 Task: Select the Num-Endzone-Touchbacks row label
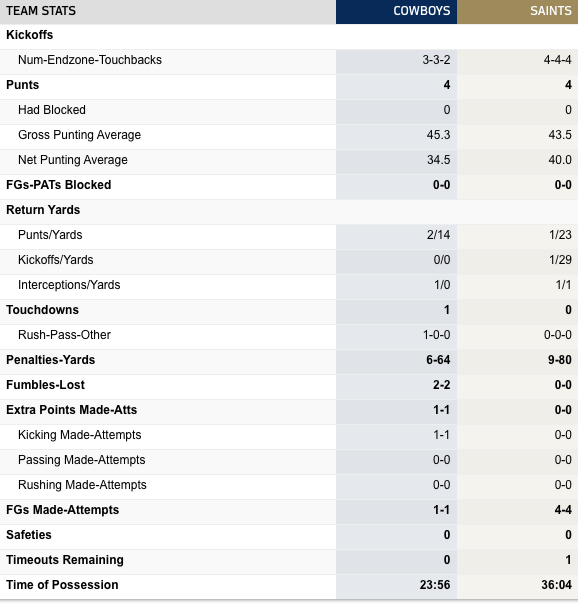[90, 60]
